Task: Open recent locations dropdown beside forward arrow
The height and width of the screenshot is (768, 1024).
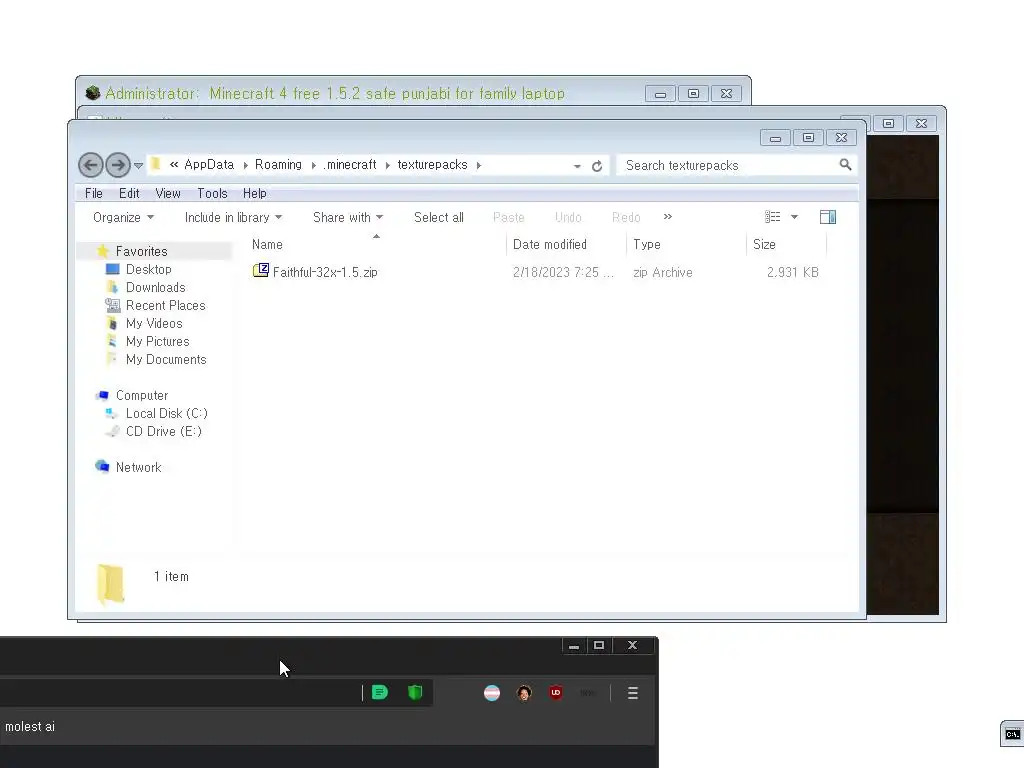Action: (138, 166)
